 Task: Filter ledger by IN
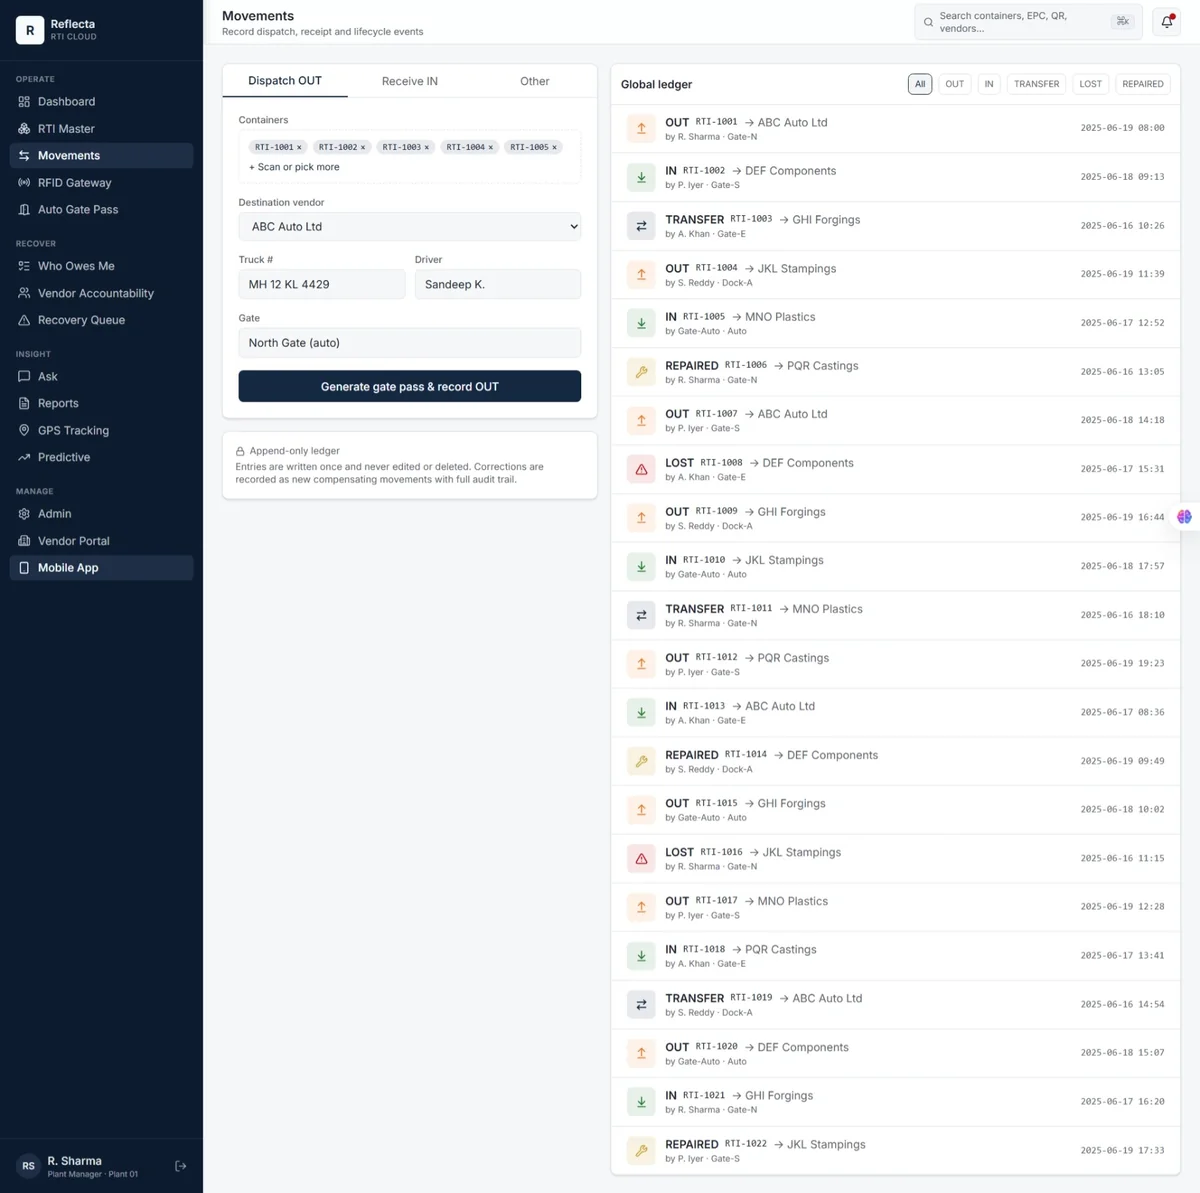[x=989, y=84]
